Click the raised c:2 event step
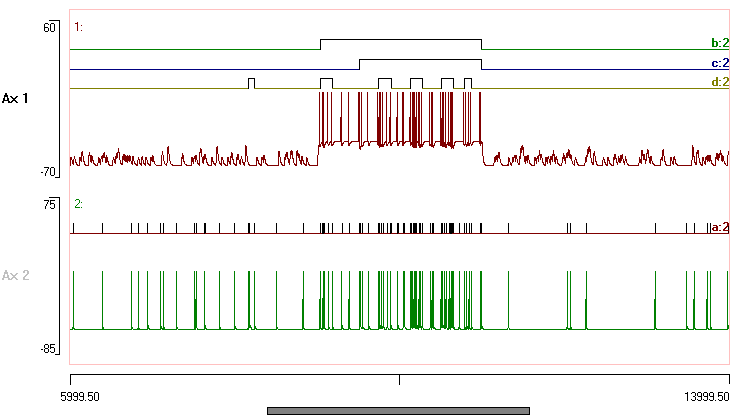The image size is (739, 415). (x=420, y=60)
